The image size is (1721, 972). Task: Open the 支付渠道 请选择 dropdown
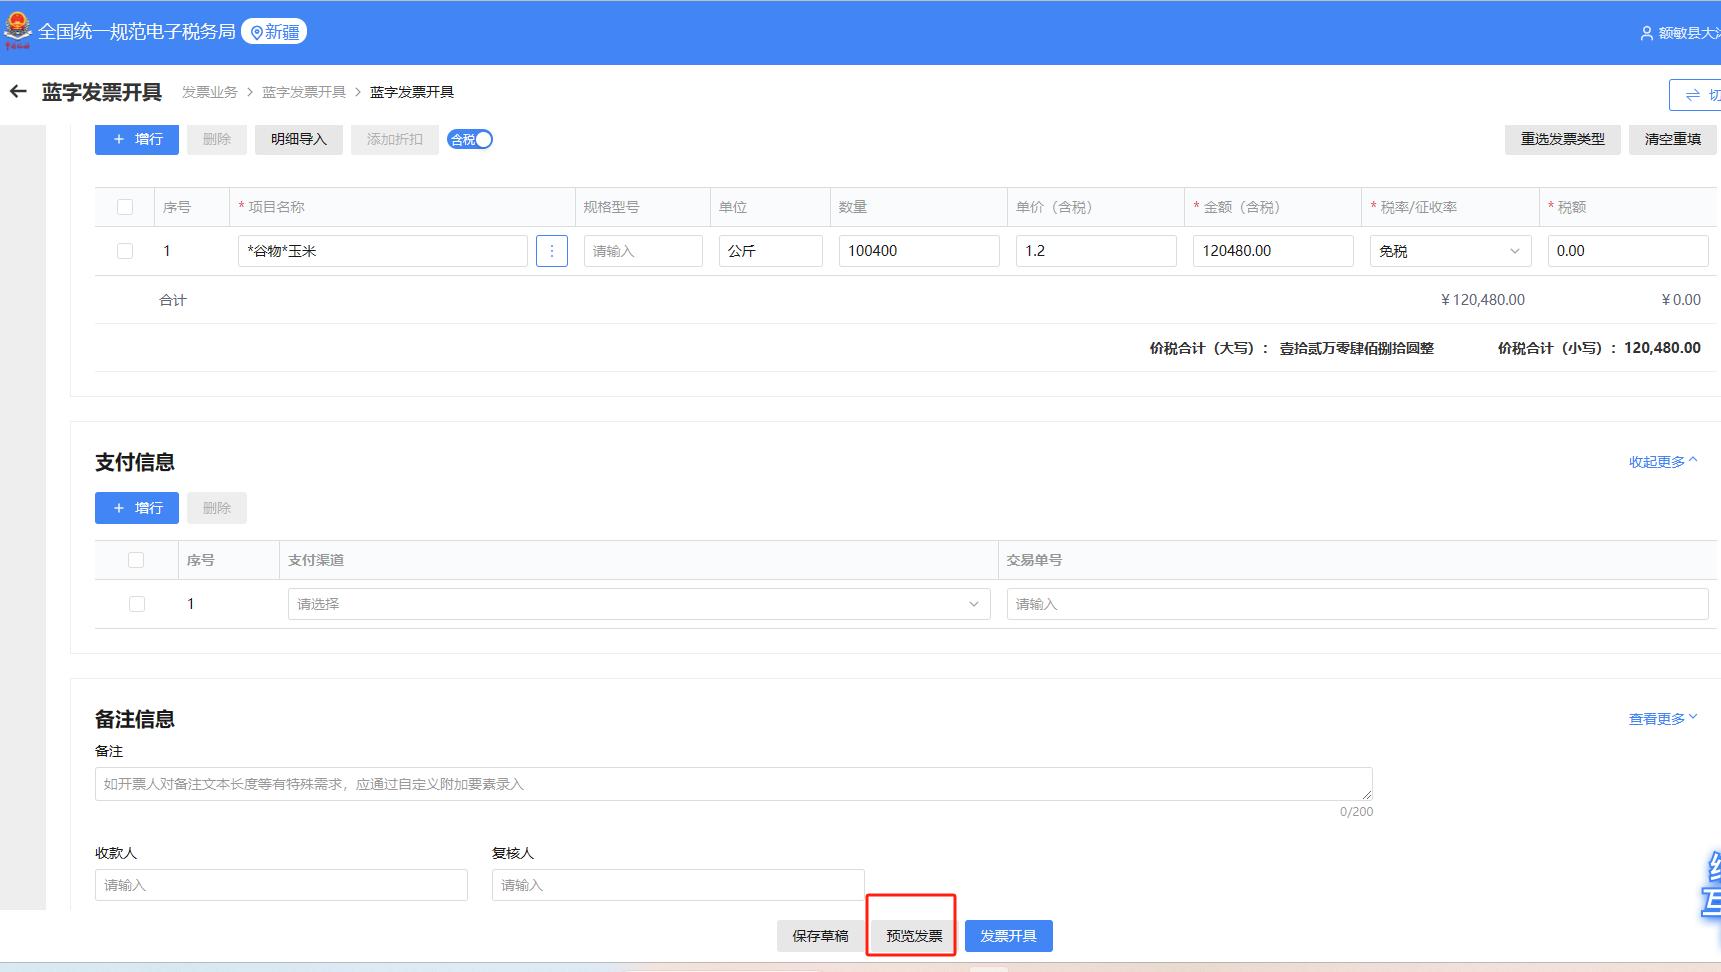coord(639,604)
